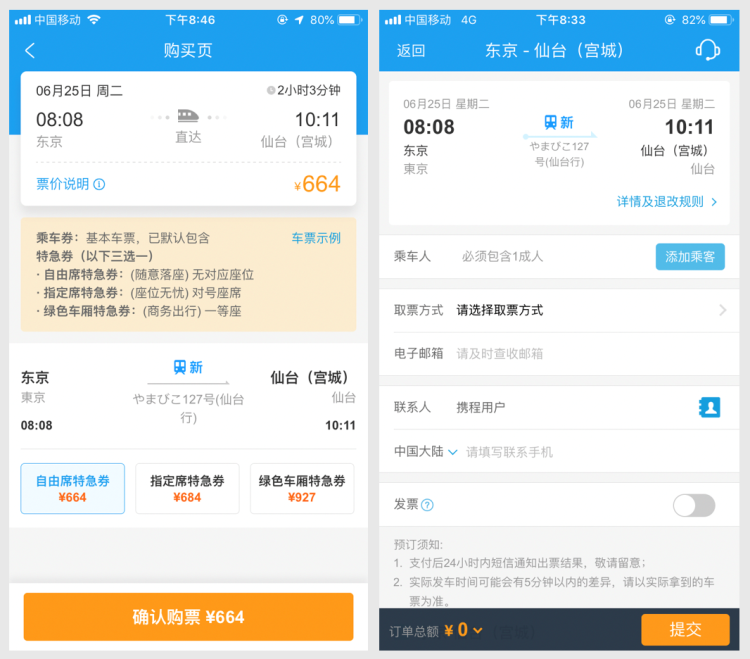Tap the 新 train badge on order page

pos(559,122)
